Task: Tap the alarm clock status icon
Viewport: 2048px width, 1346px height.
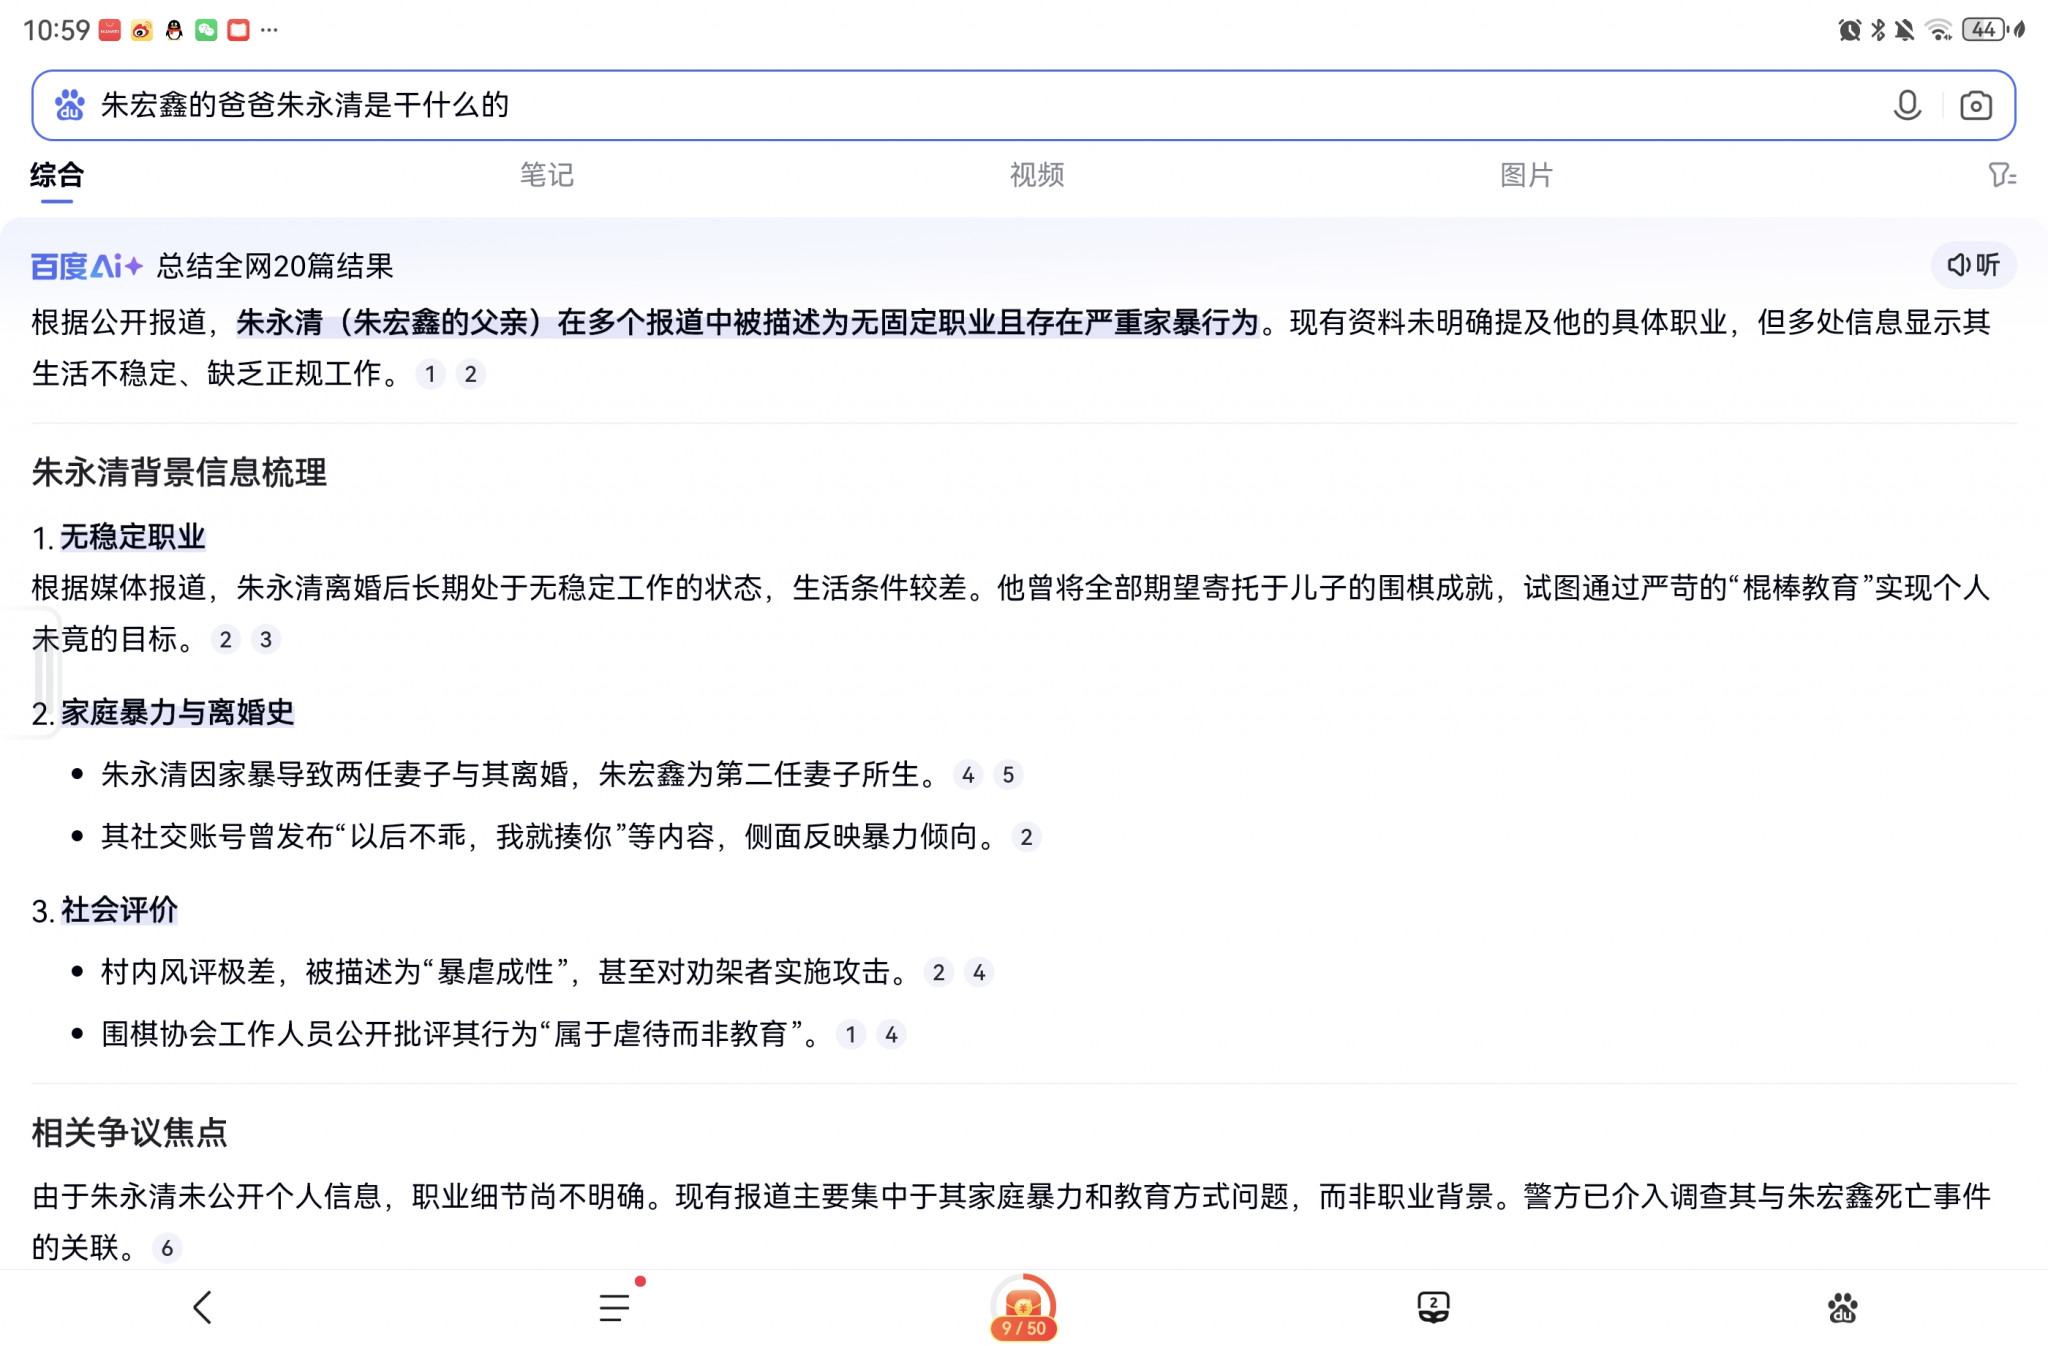Action: pyautogui.click(x=1849, y=30)
